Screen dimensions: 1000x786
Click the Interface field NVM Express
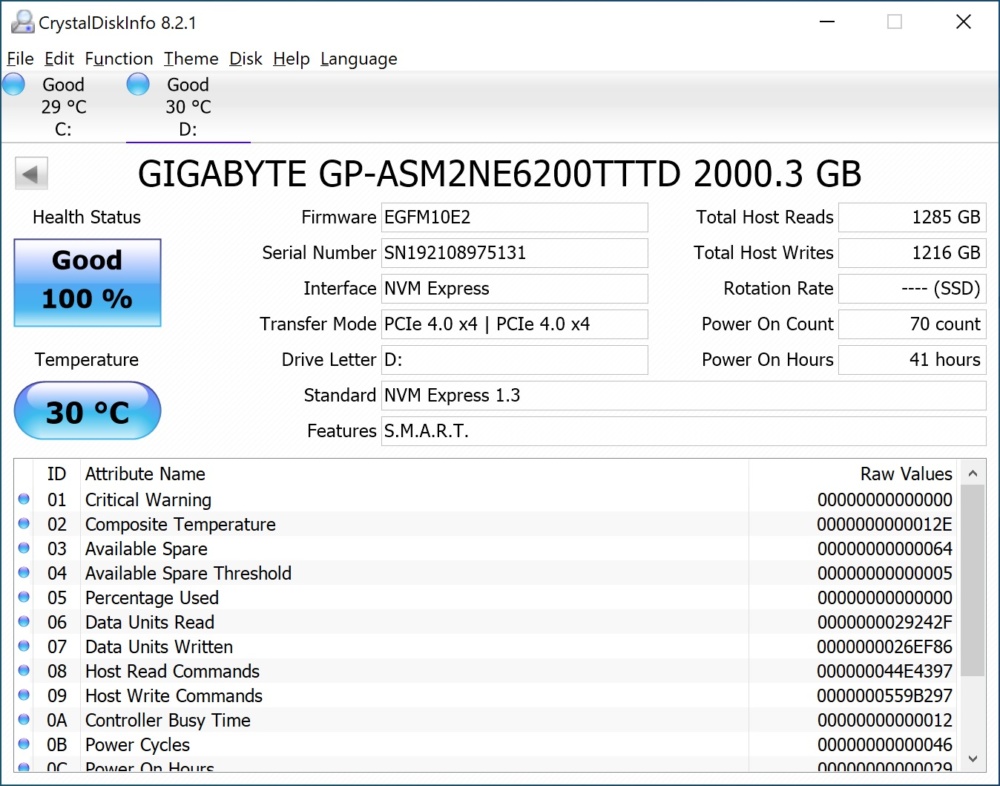pos(515,289)
